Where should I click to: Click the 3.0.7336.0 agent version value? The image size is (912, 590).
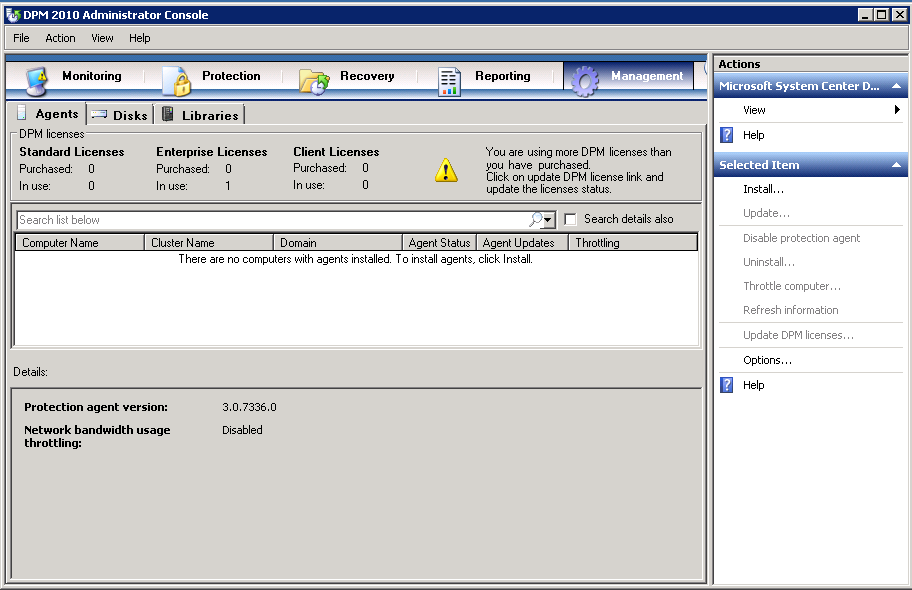(x=249, y=407)
